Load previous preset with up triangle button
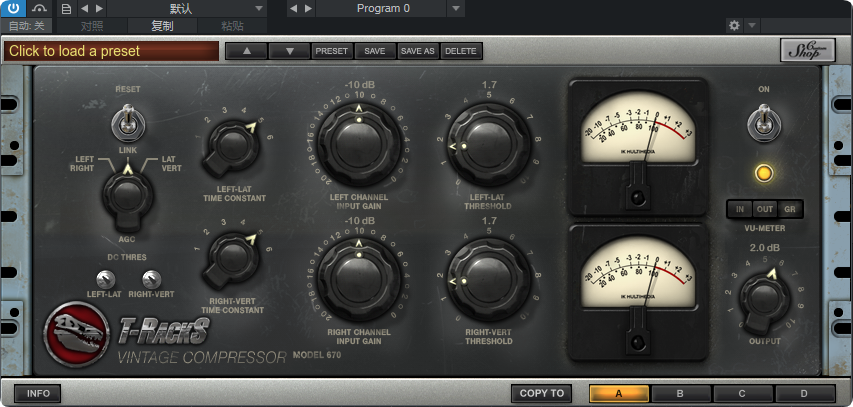The height and width of the screenshot is (407, 853). tap(246, 51)
